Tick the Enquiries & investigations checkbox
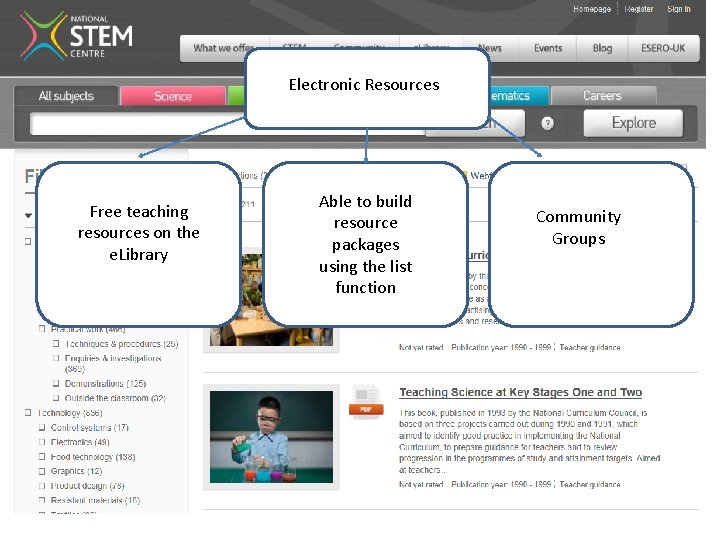The width and height of the screenshot is (720, 540). pyautogui.click(x=56, y=358)
